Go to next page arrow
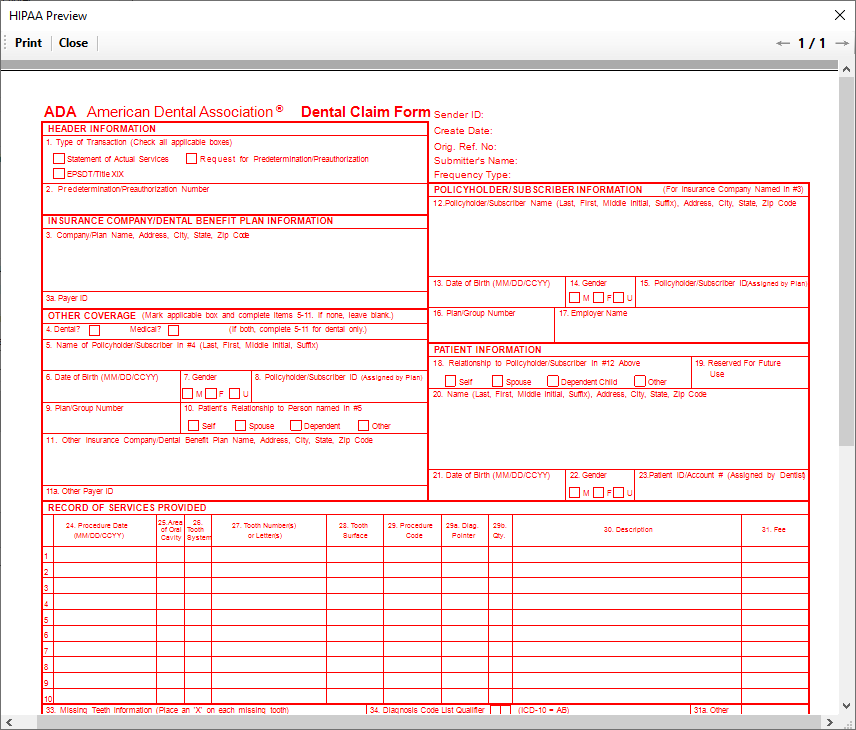Screen dimensions: 856x730 [842, 43]
